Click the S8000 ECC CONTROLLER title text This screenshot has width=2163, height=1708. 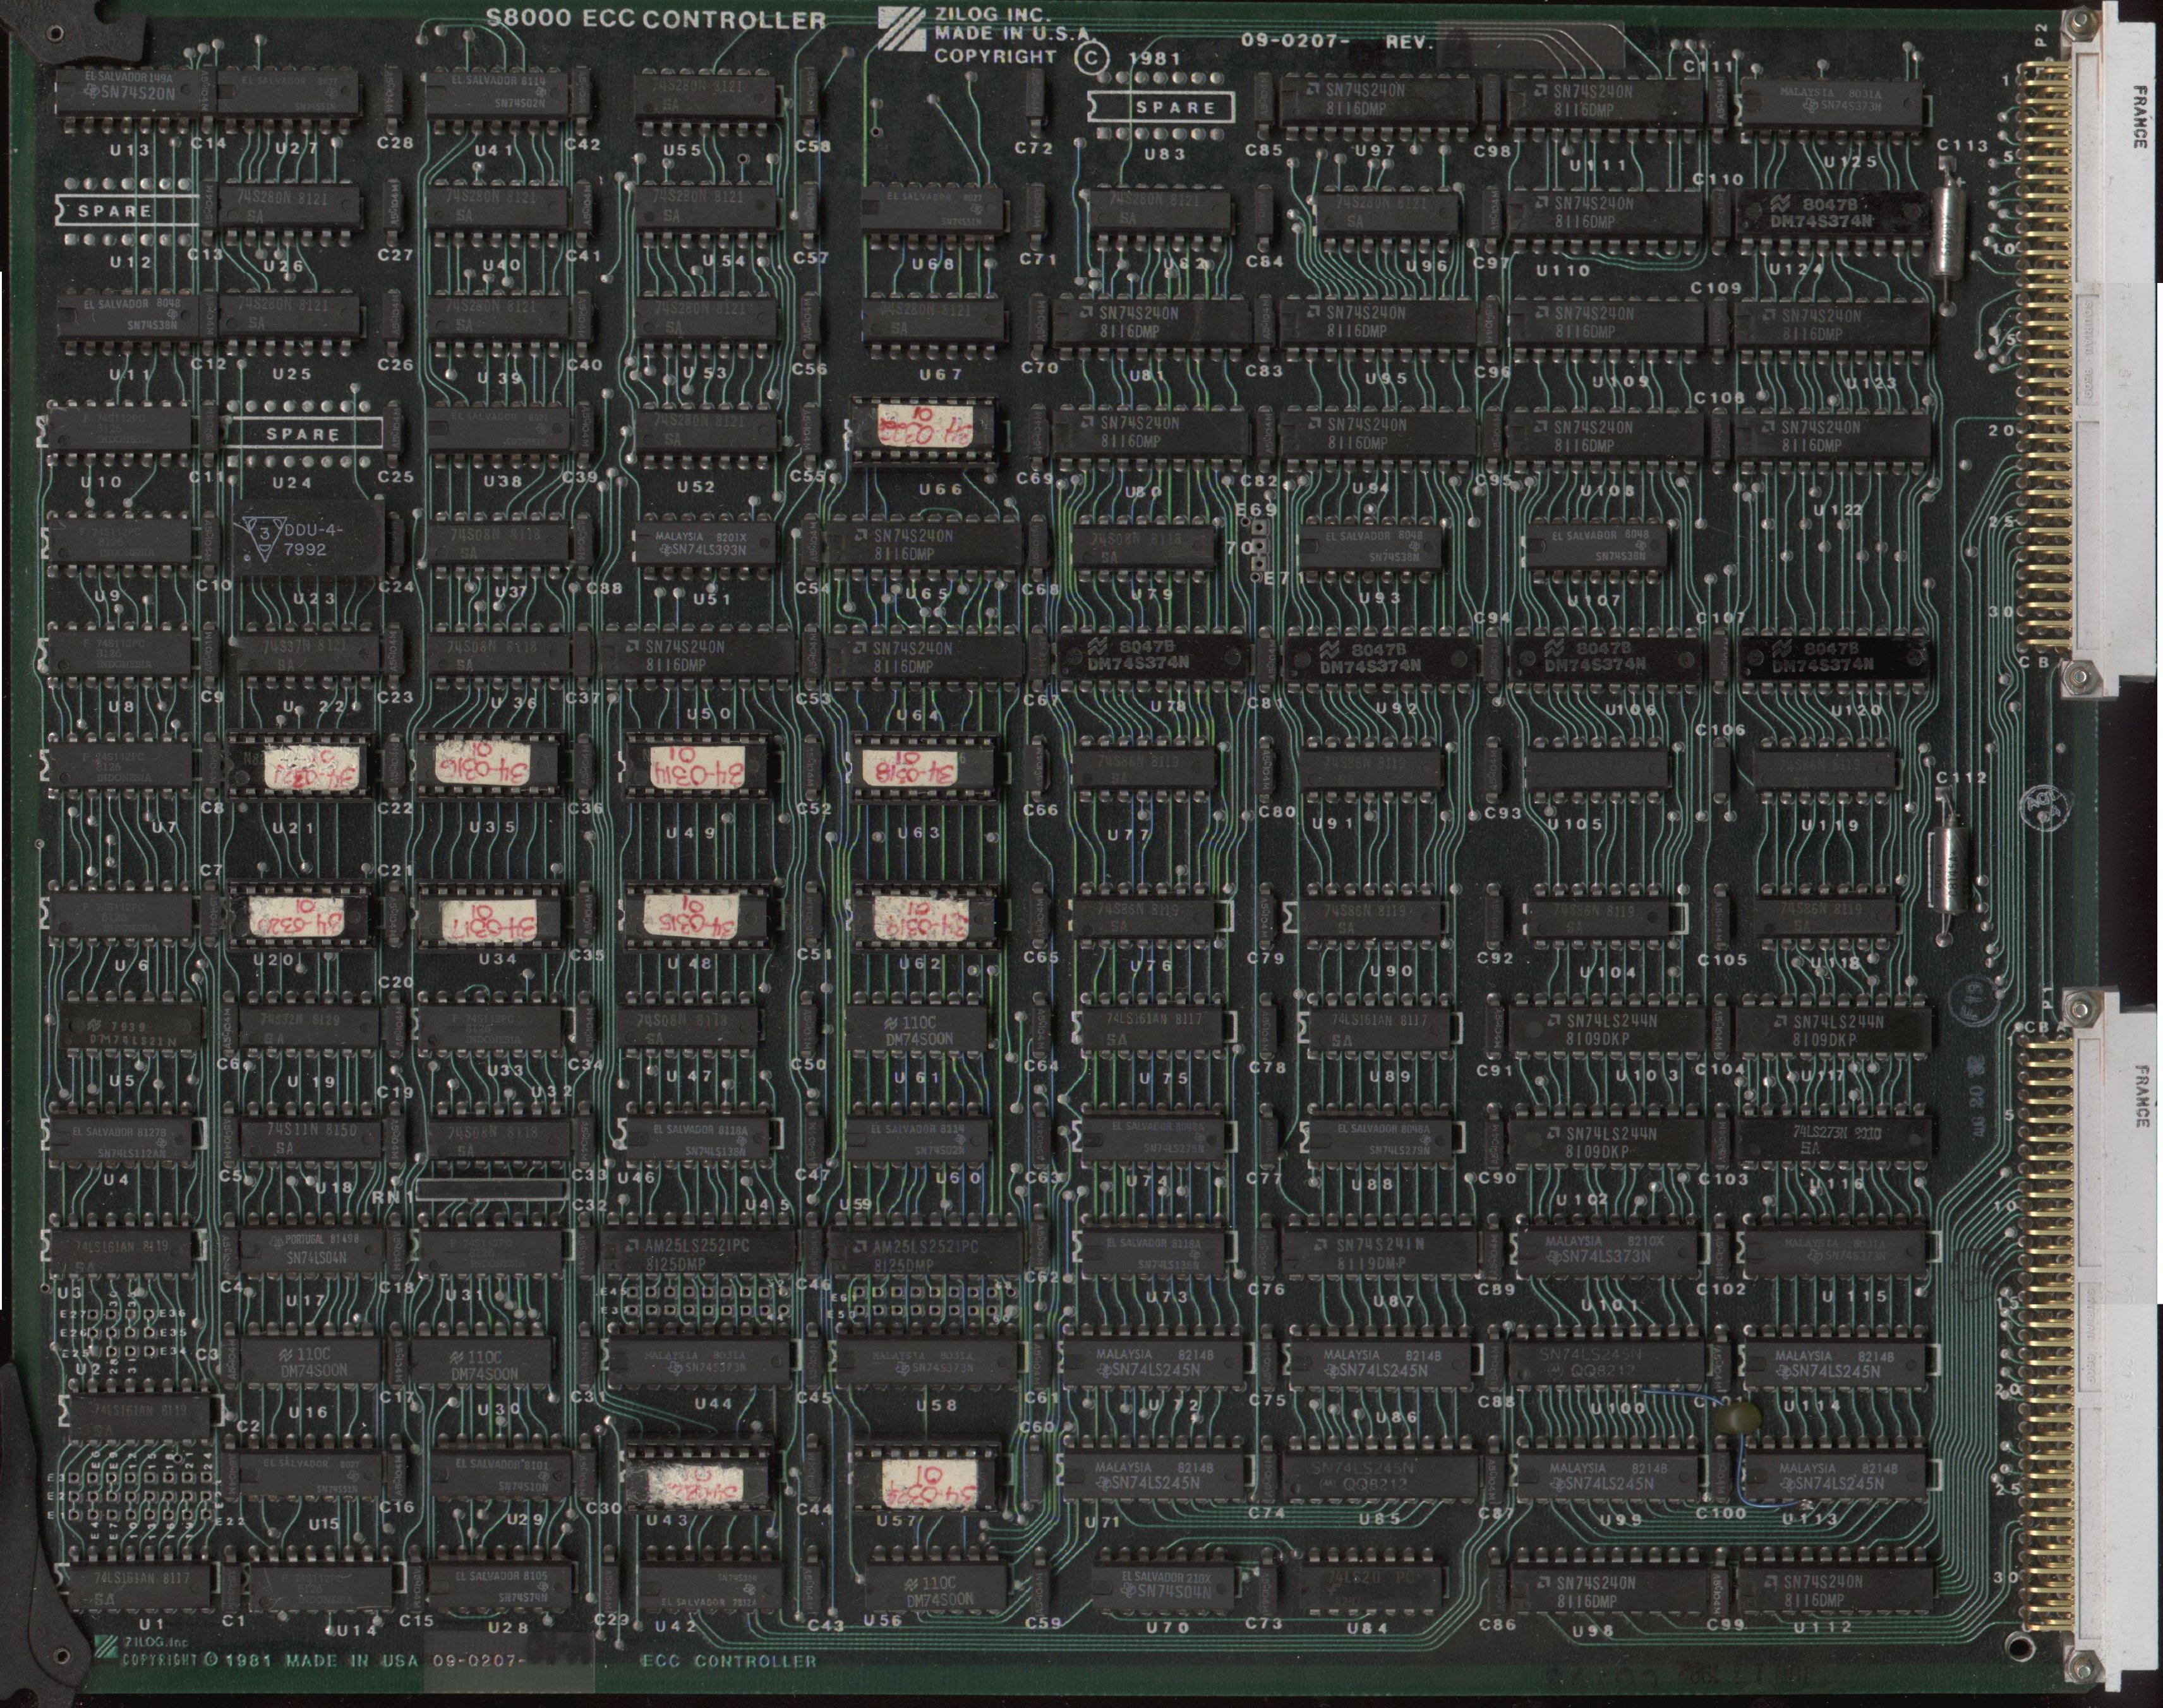pos(656,19)
